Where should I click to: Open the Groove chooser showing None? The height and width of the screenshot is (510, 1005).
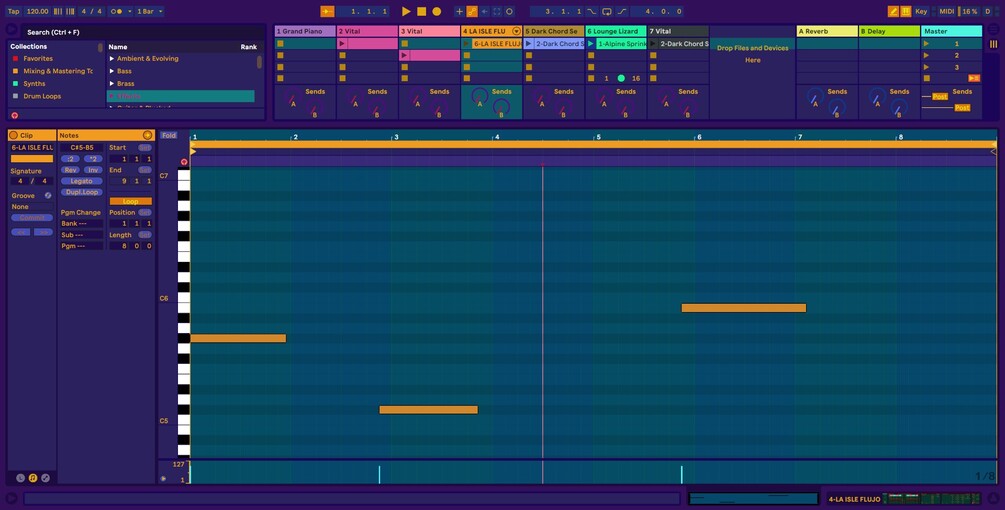pos(31,207)
